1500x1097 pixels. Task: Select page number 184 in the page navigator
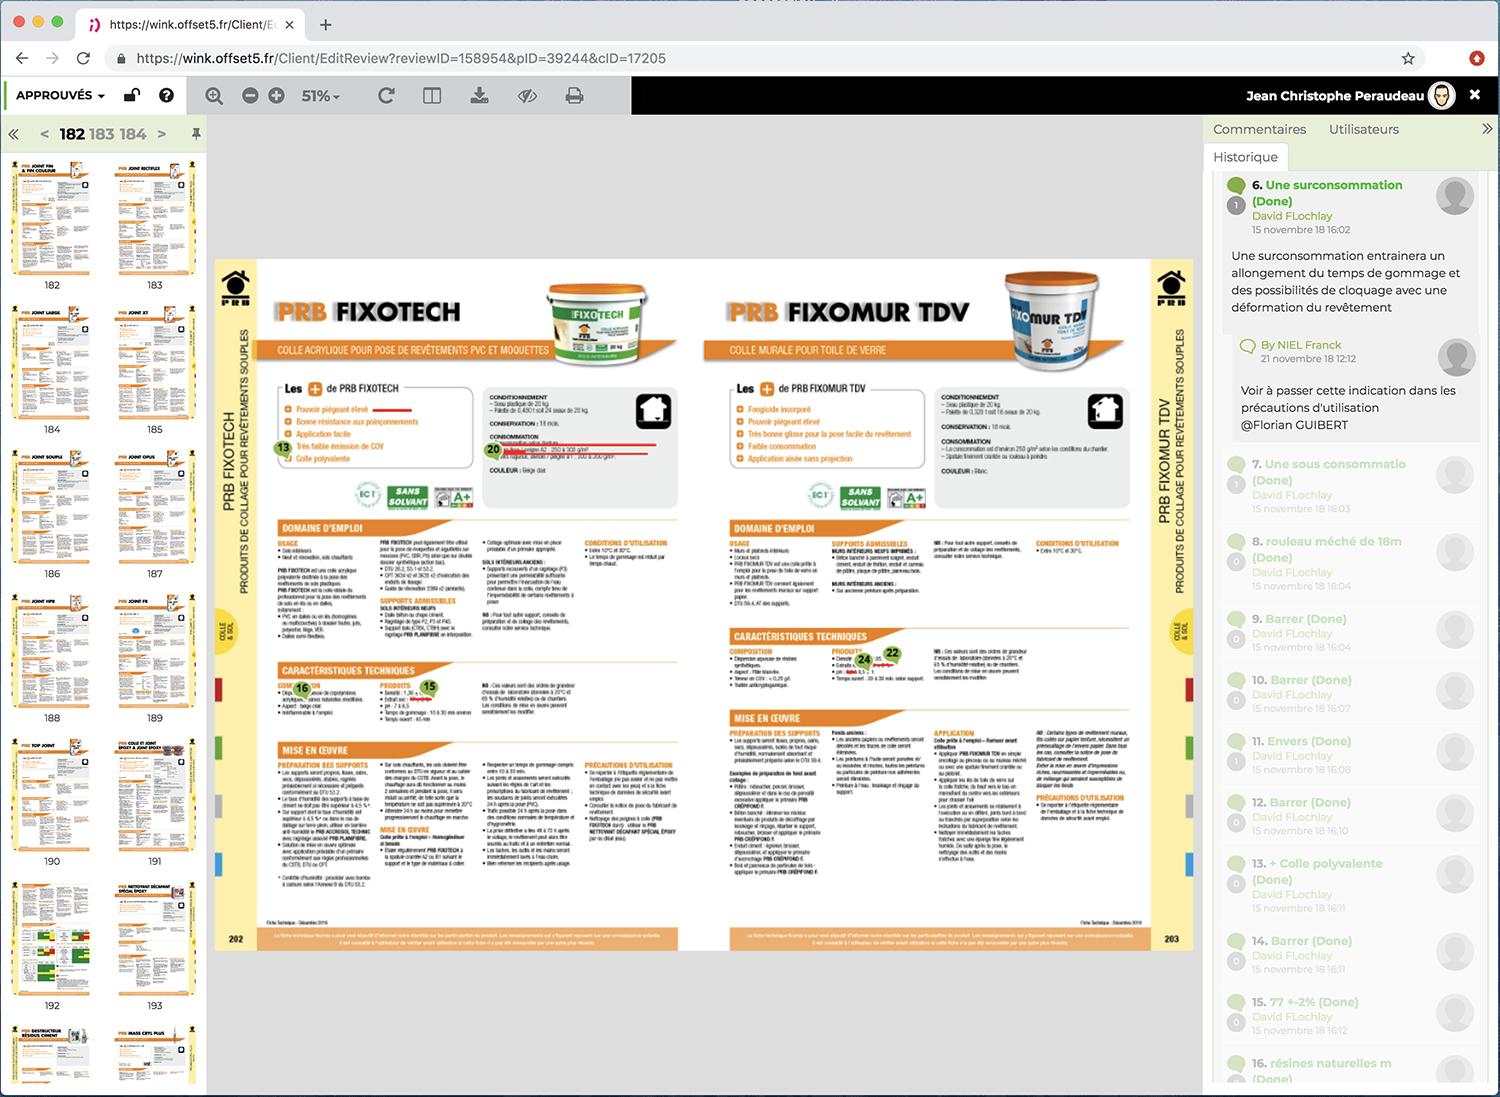133,134
